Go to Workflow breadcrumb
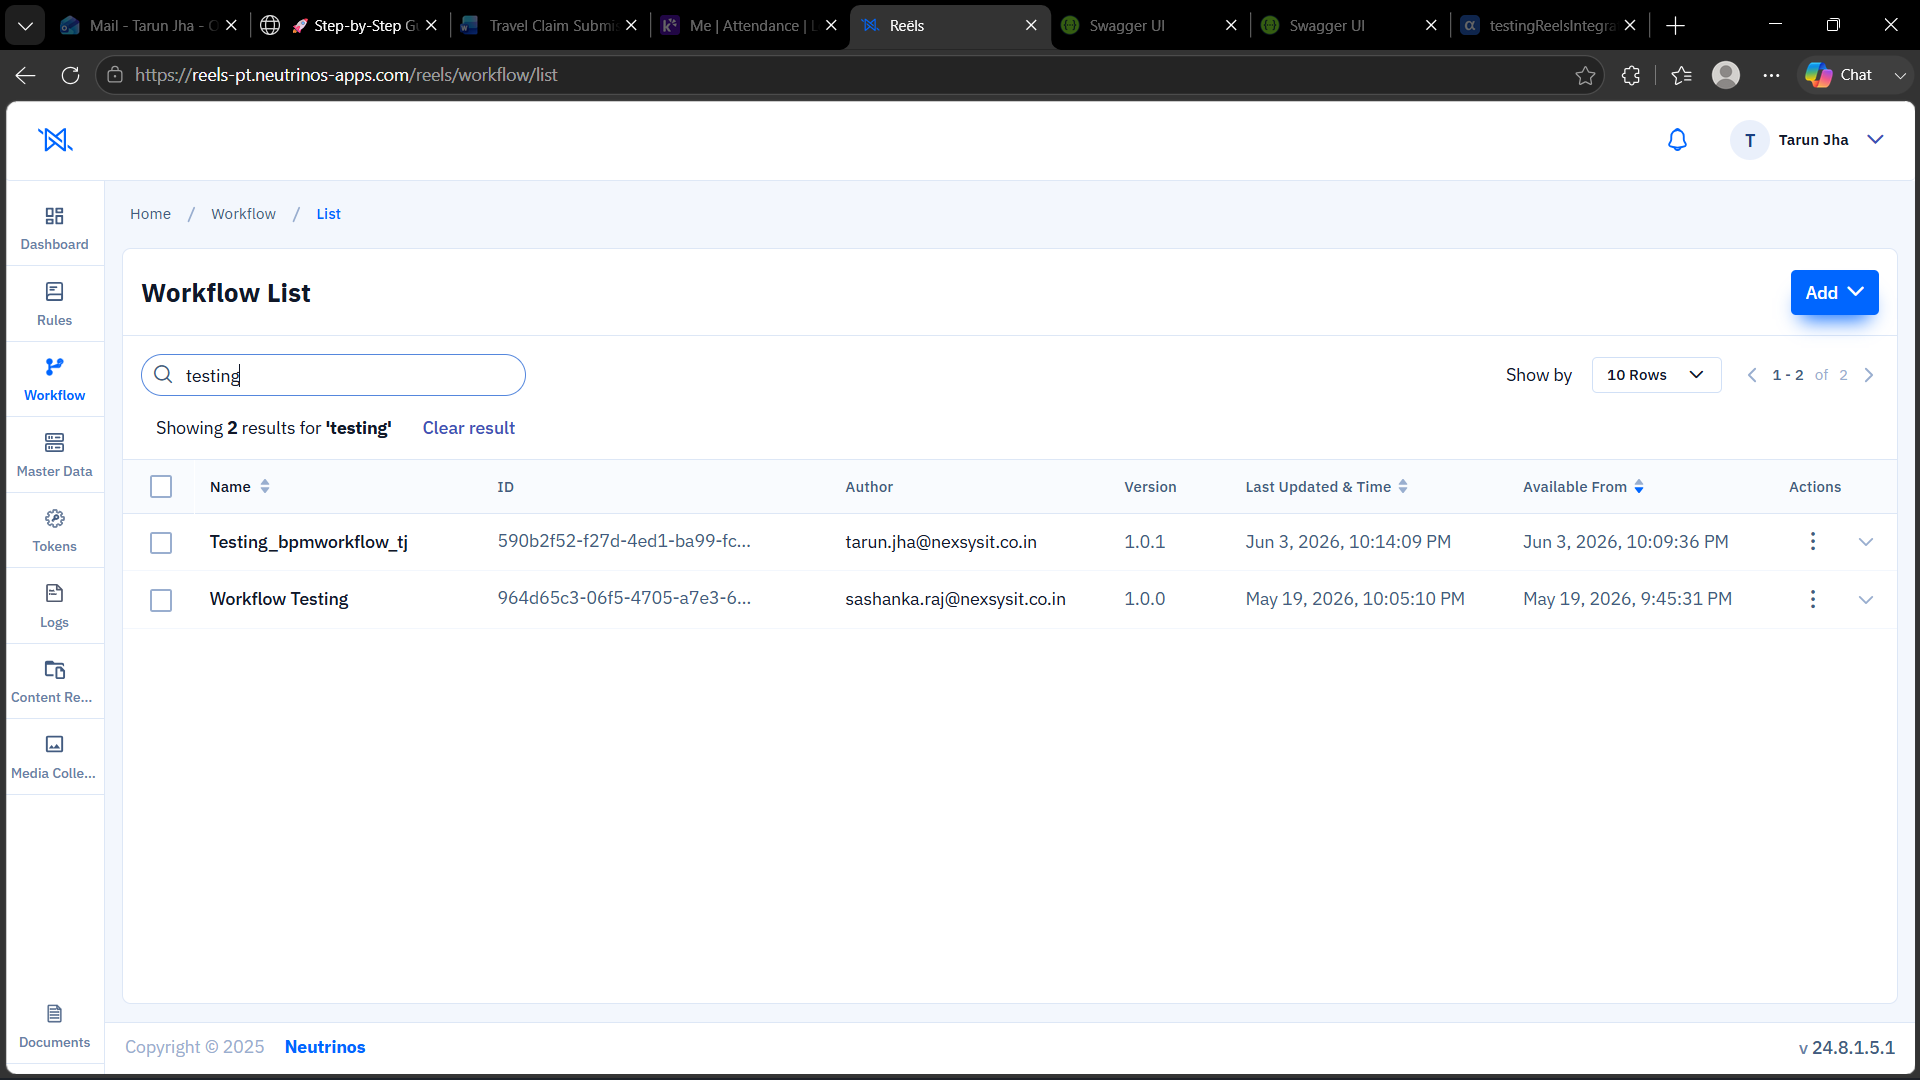Screen dimensions: 1920x1080 (x=243, y=214)
